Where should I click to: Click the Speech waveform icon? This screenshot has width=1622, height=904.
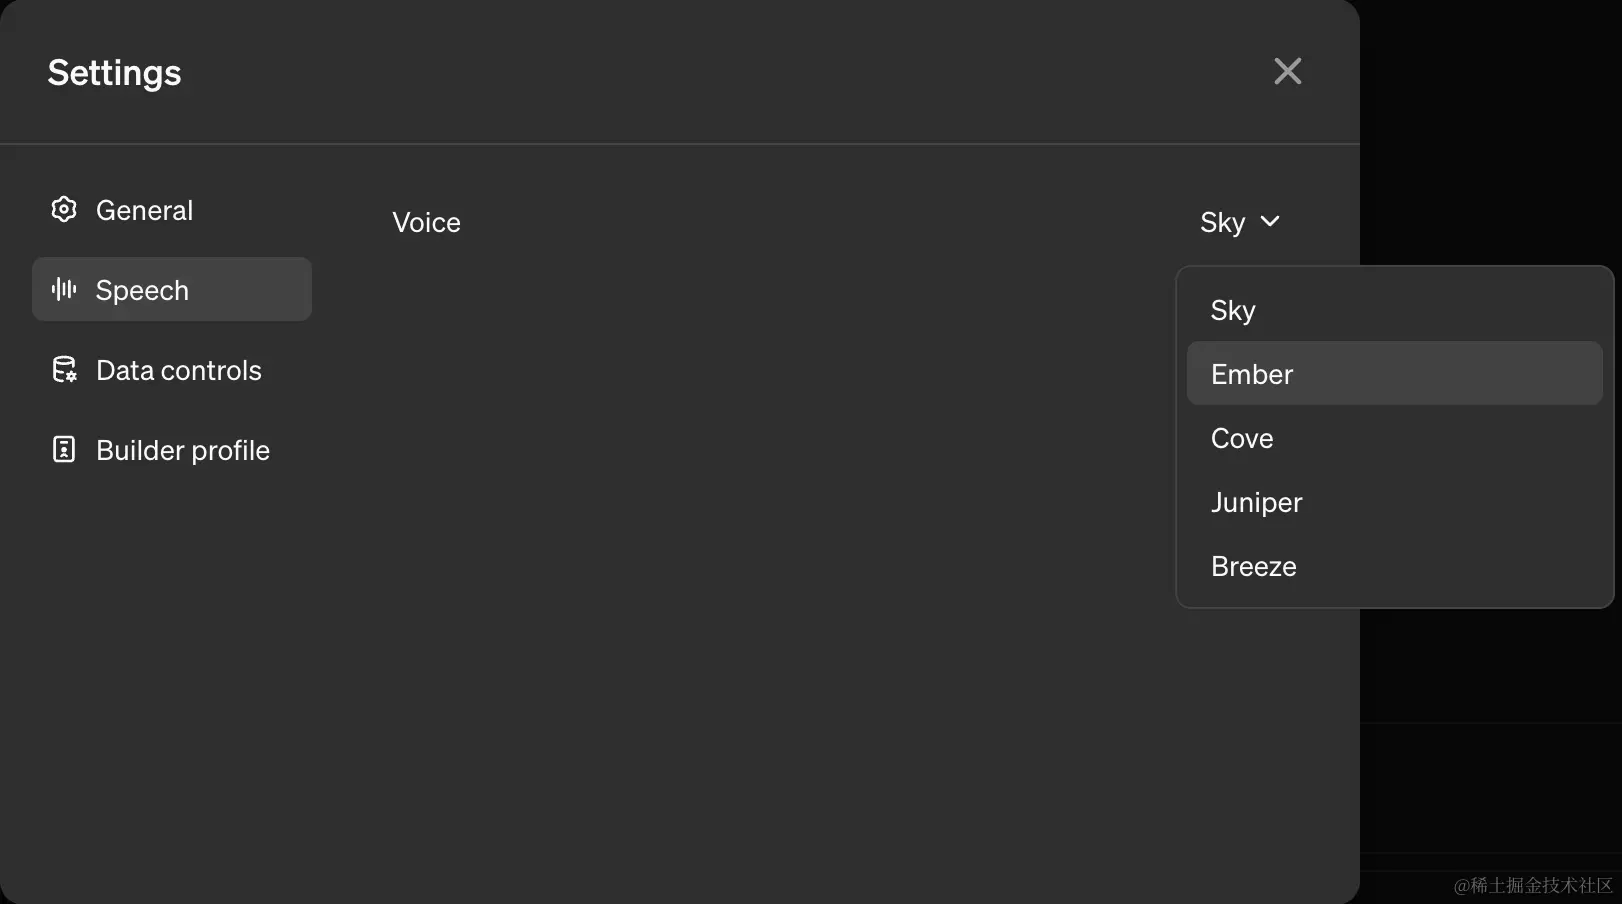pyautogui.click(x=64, y=289)
